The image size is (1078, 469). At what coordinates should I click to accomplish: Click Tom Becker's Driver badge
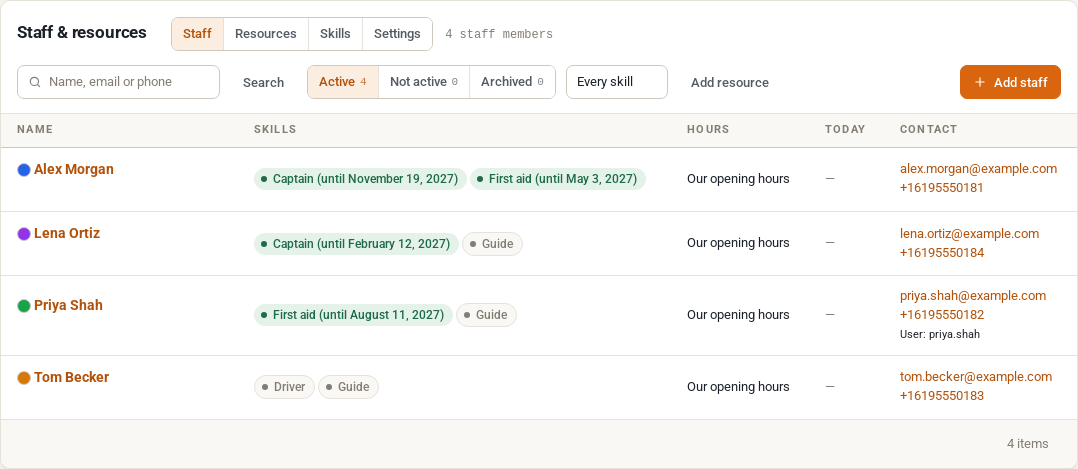pyautogui.click(x=285, y=386)
